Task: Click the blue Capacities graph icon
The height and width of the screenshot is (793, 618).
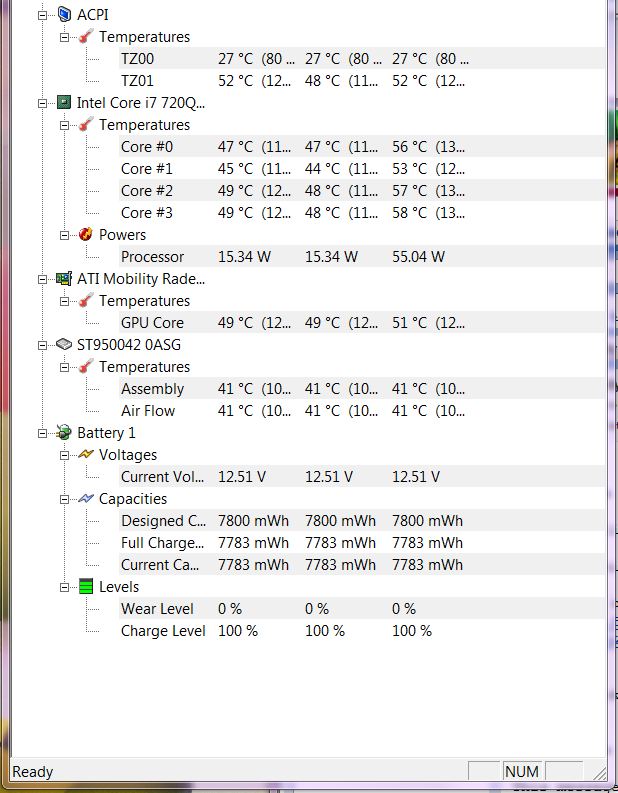Action: point(86,498)
